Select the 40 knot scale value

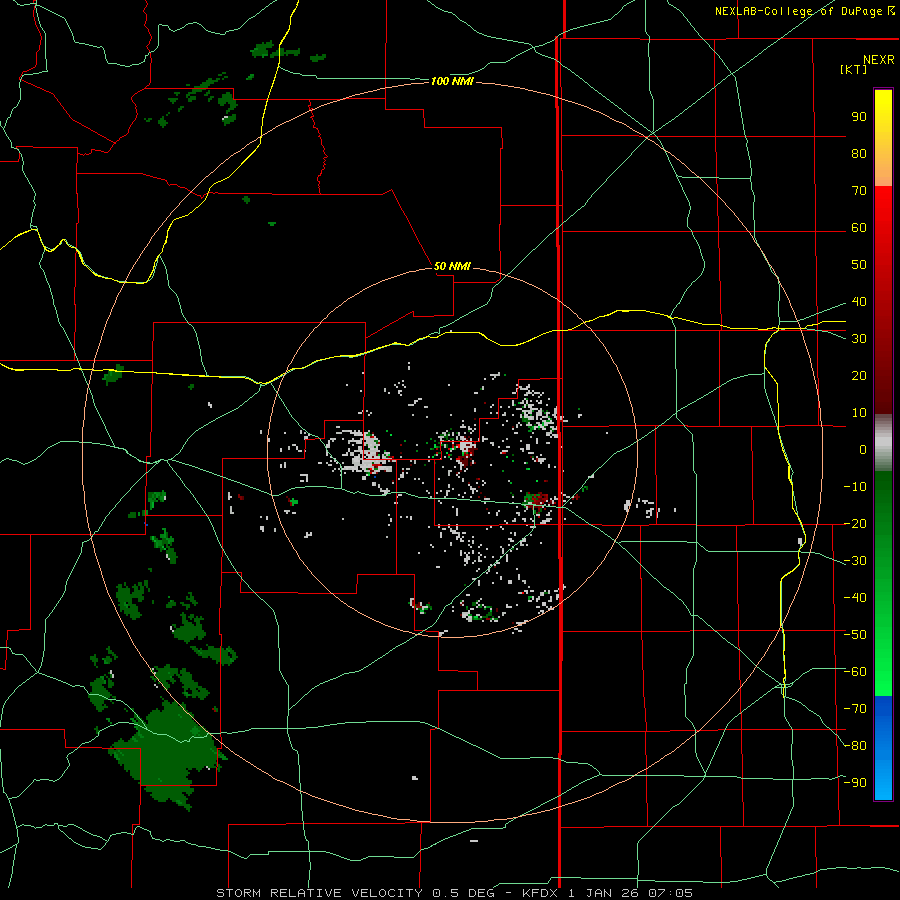tap(859, 301)
